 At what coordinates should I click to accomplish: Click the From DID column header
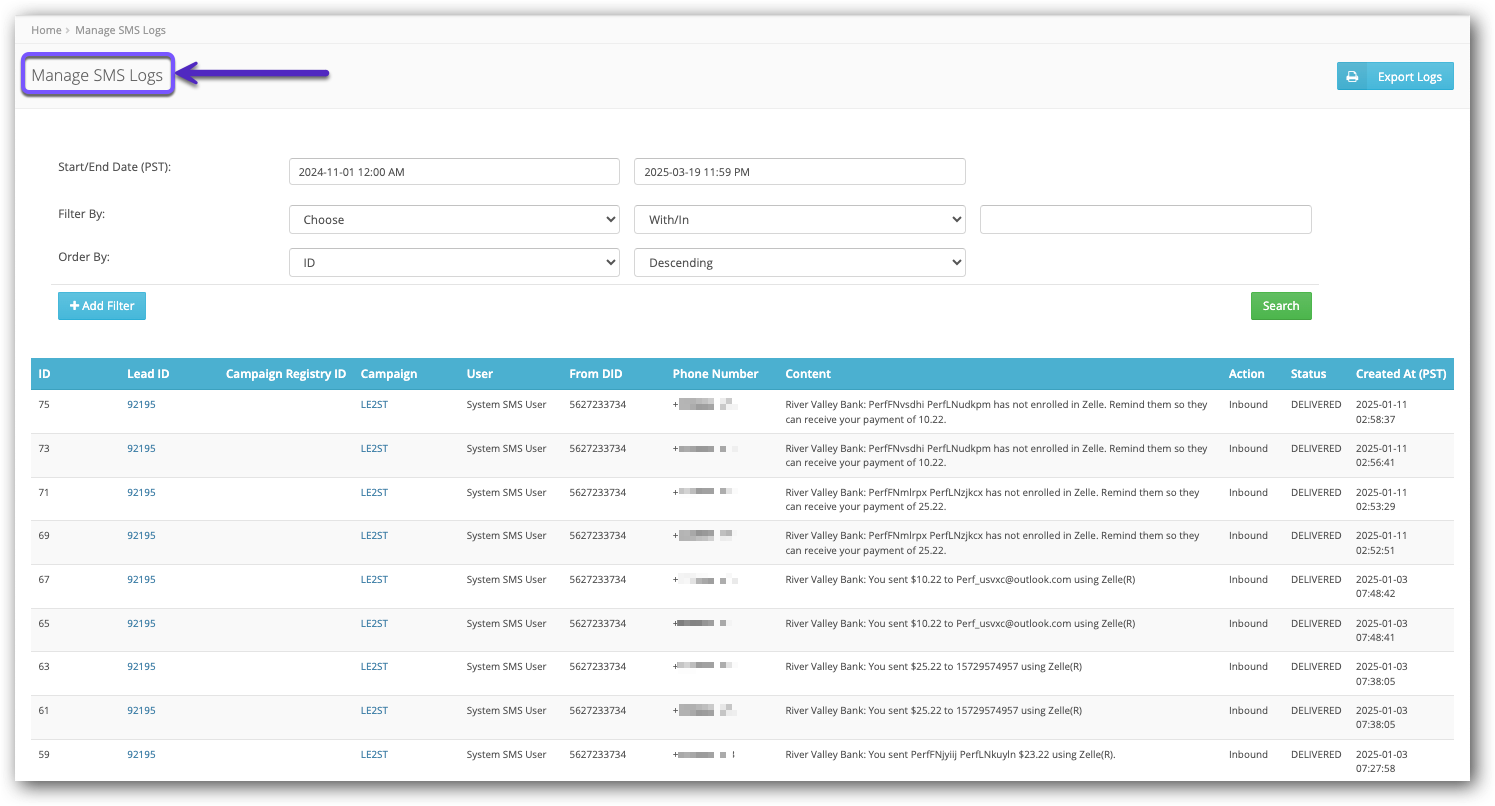(596, 374)
